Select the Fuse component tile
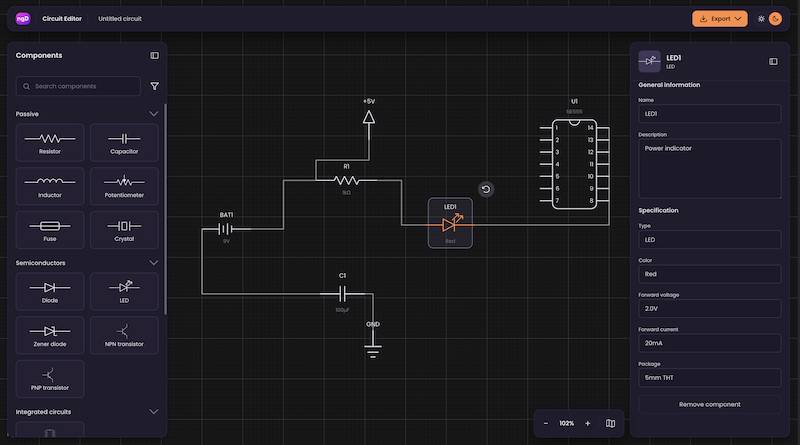Screen dimensions: 800x445 click(50, 230)
